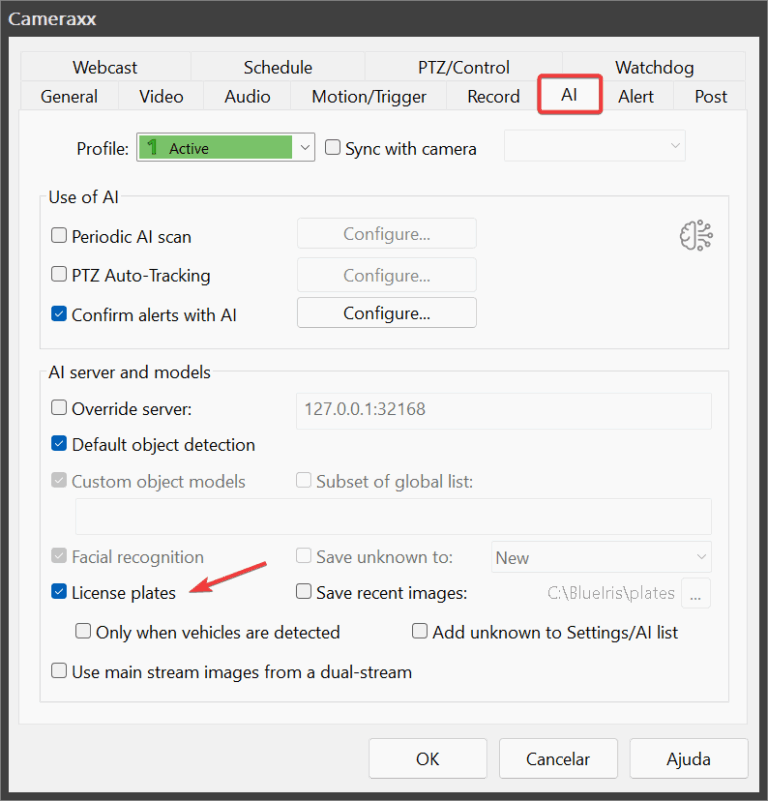Screen dimensions: 768x801
Task: Open the Sync with camera dropdown
Action: point(595,146)
